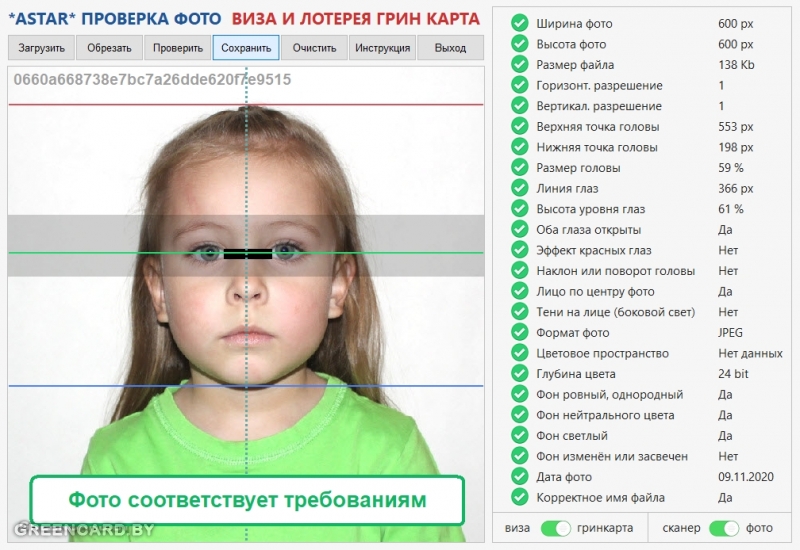Viewport: 800px width, 550px height.
Task: Run the Проверить photo check
Action: (x=178, y=48)
